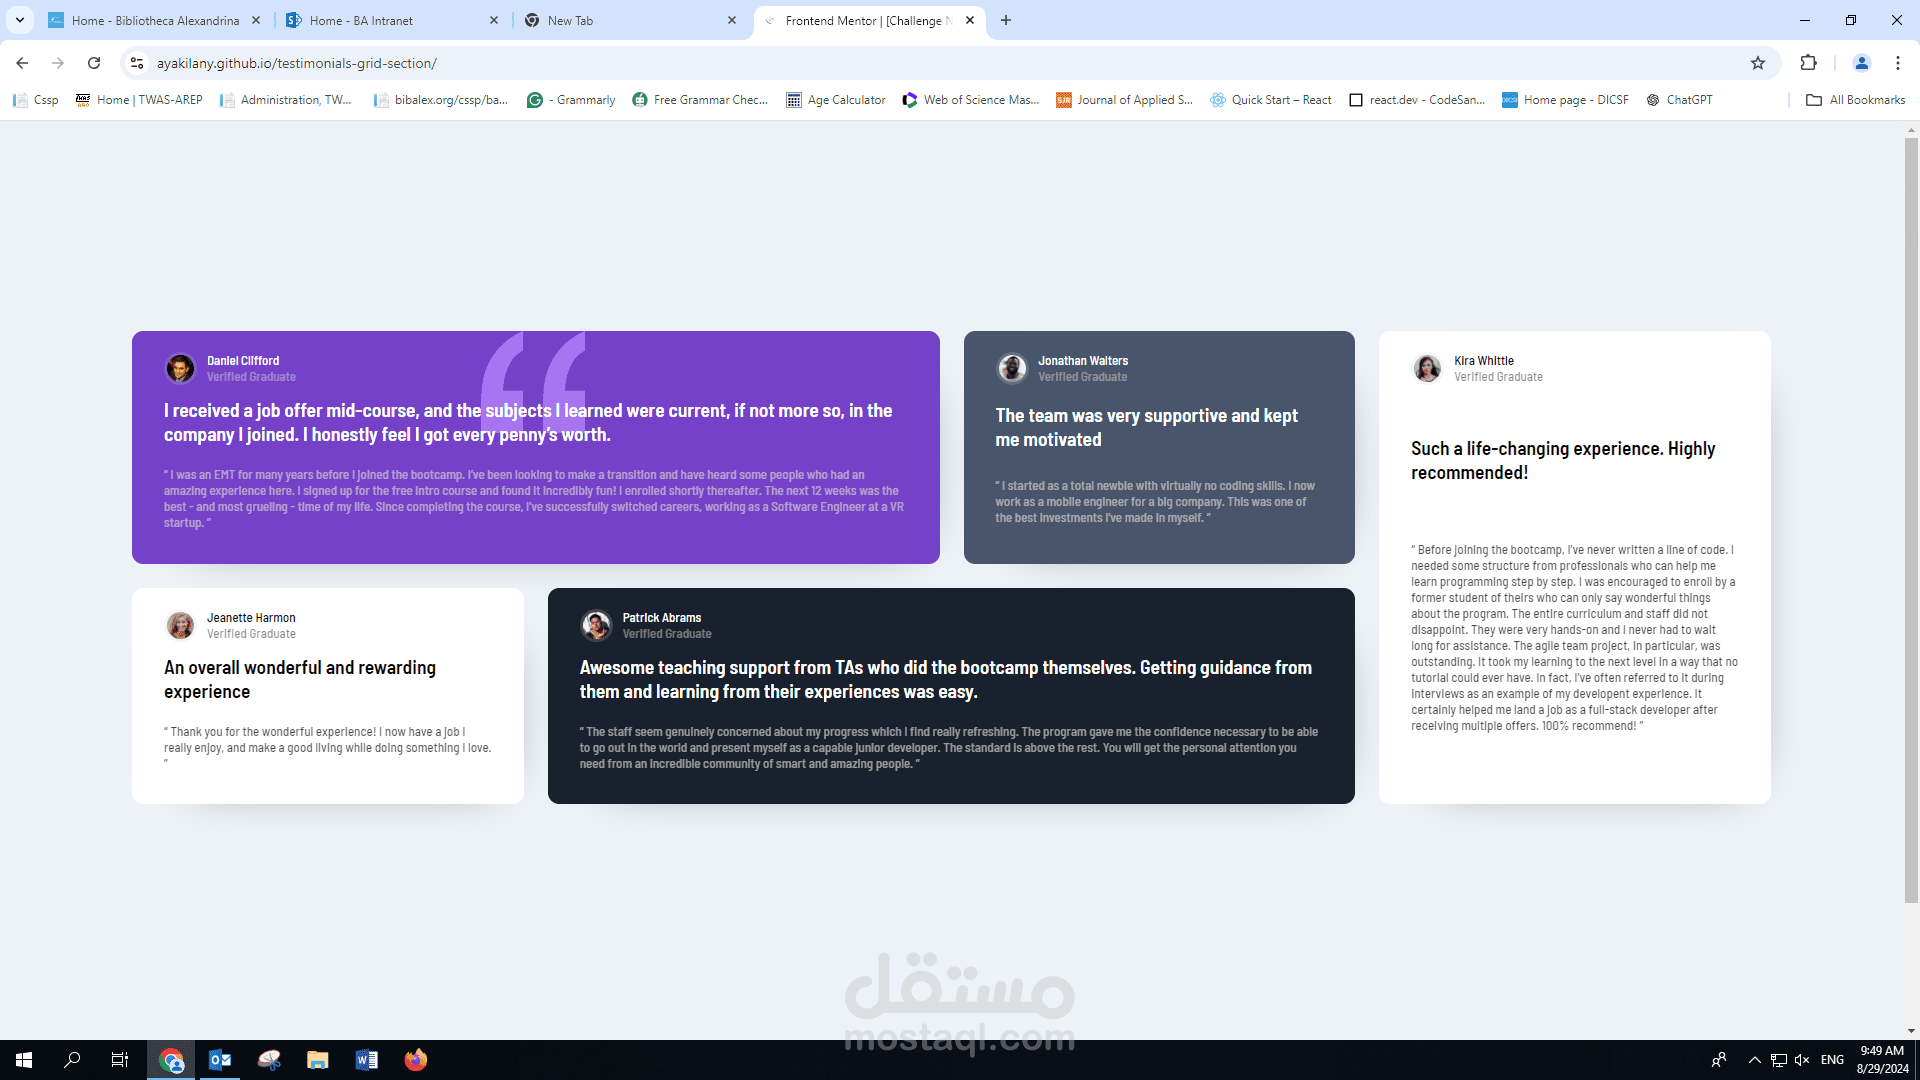Click the back navigation arrow
This screenshot has height=1080, width=1920.
click(x=21, y=62)
